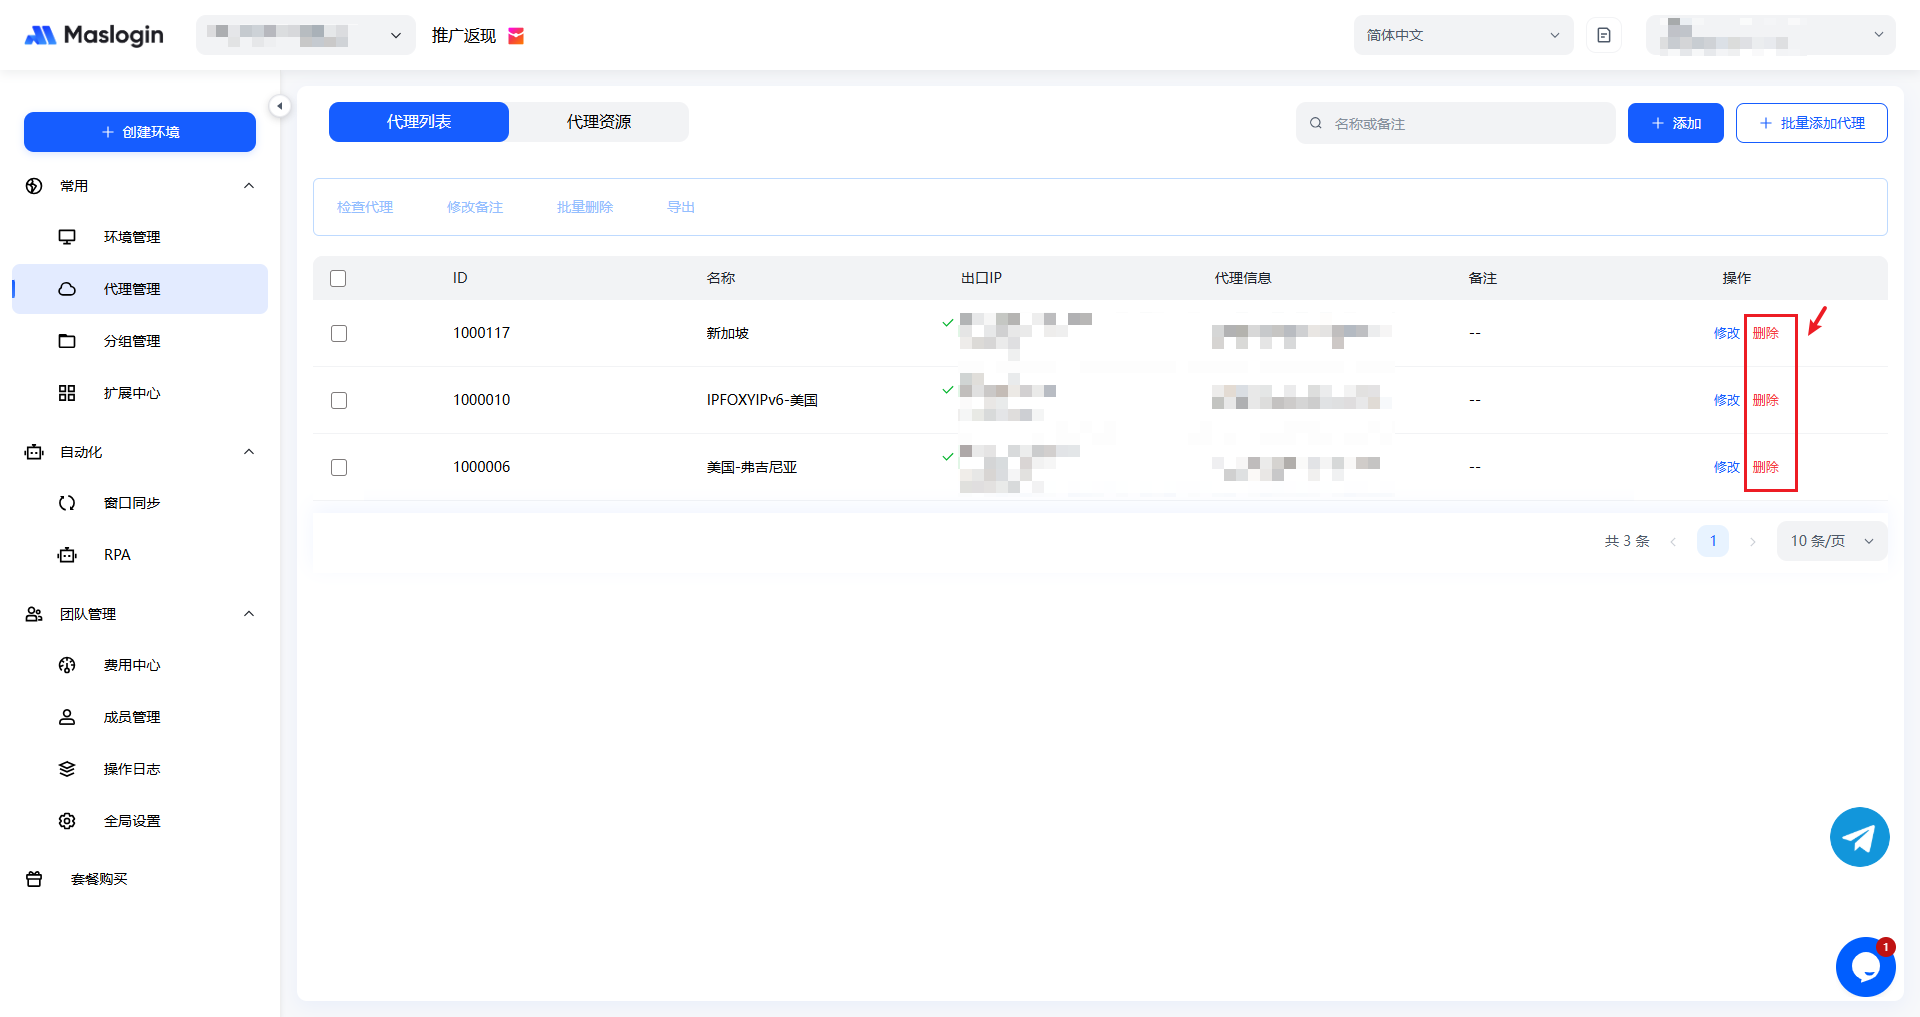The width and height of the screenshot is (1920, 1017).
Task: Go to RPA automation page
Action: pos(117,555)
